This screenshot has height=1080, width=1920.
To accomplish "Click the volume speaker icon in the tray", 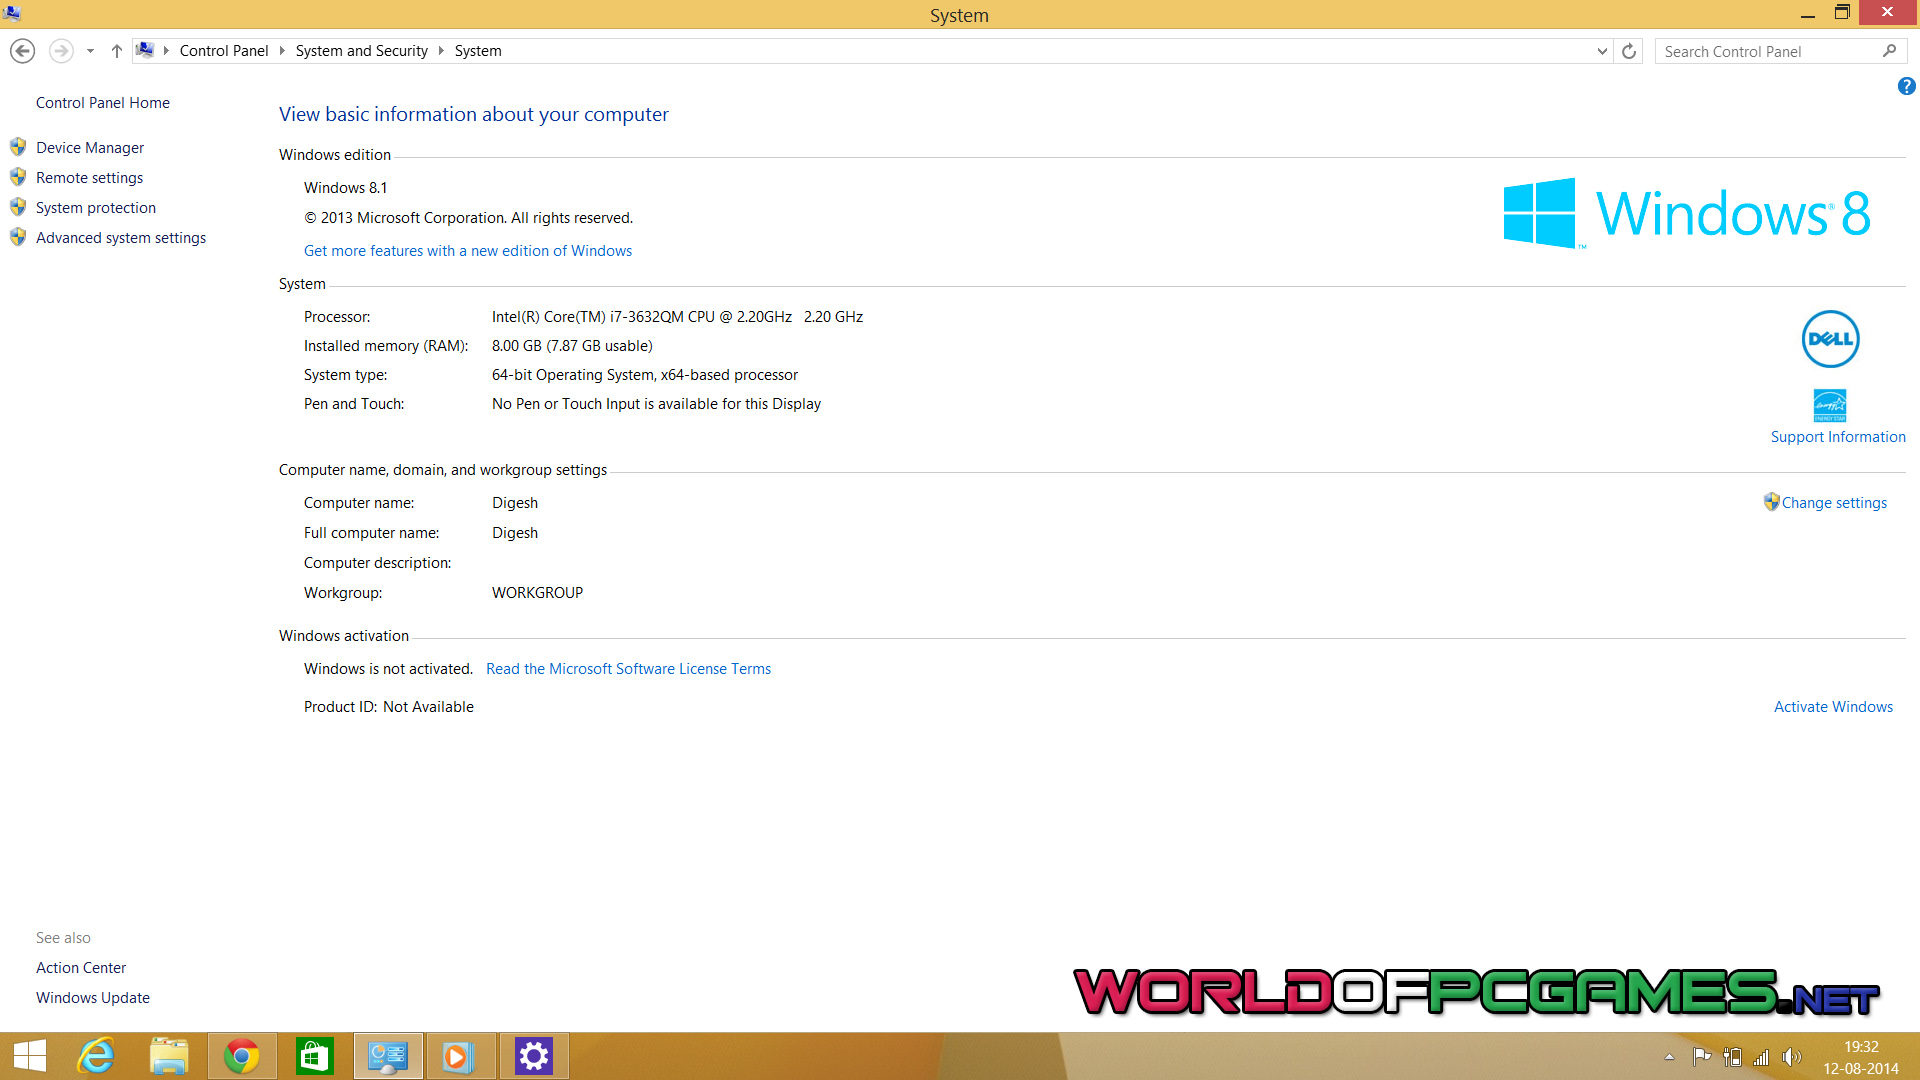I will pos(1791,1057).
